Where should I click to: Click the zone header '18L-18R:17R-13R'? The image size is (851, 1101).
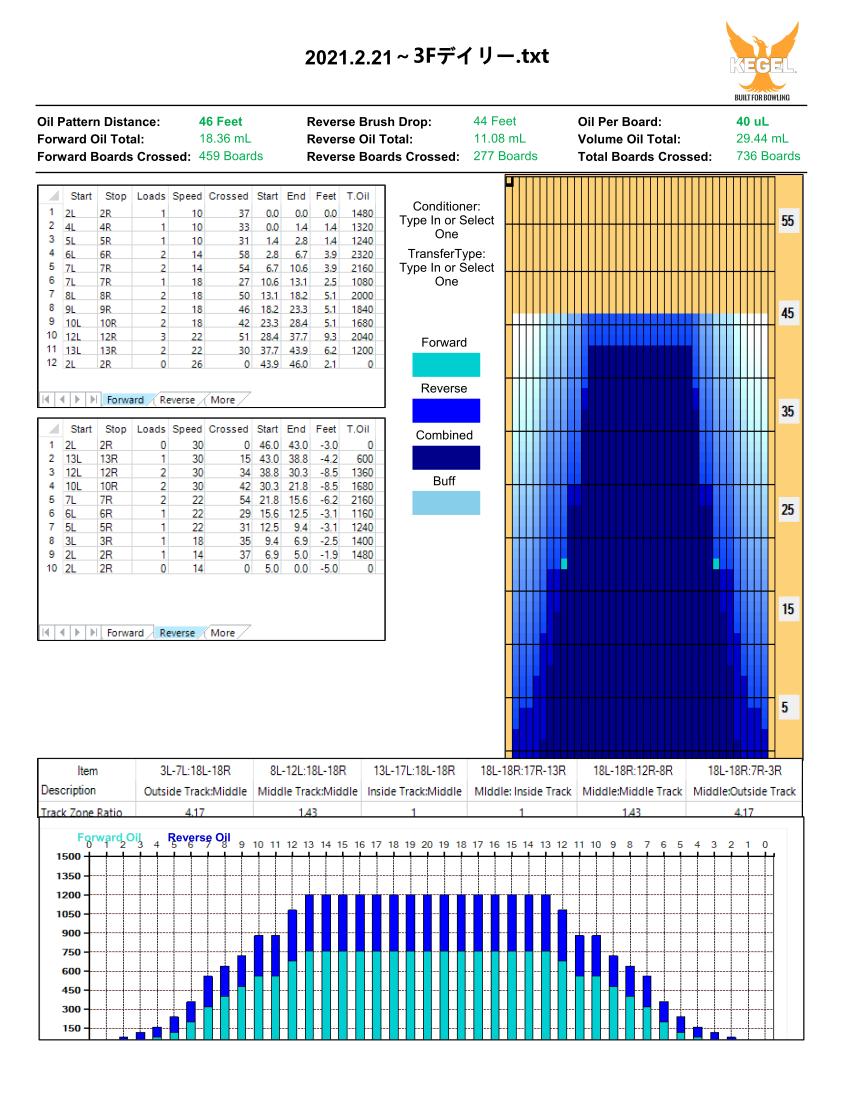523,771
